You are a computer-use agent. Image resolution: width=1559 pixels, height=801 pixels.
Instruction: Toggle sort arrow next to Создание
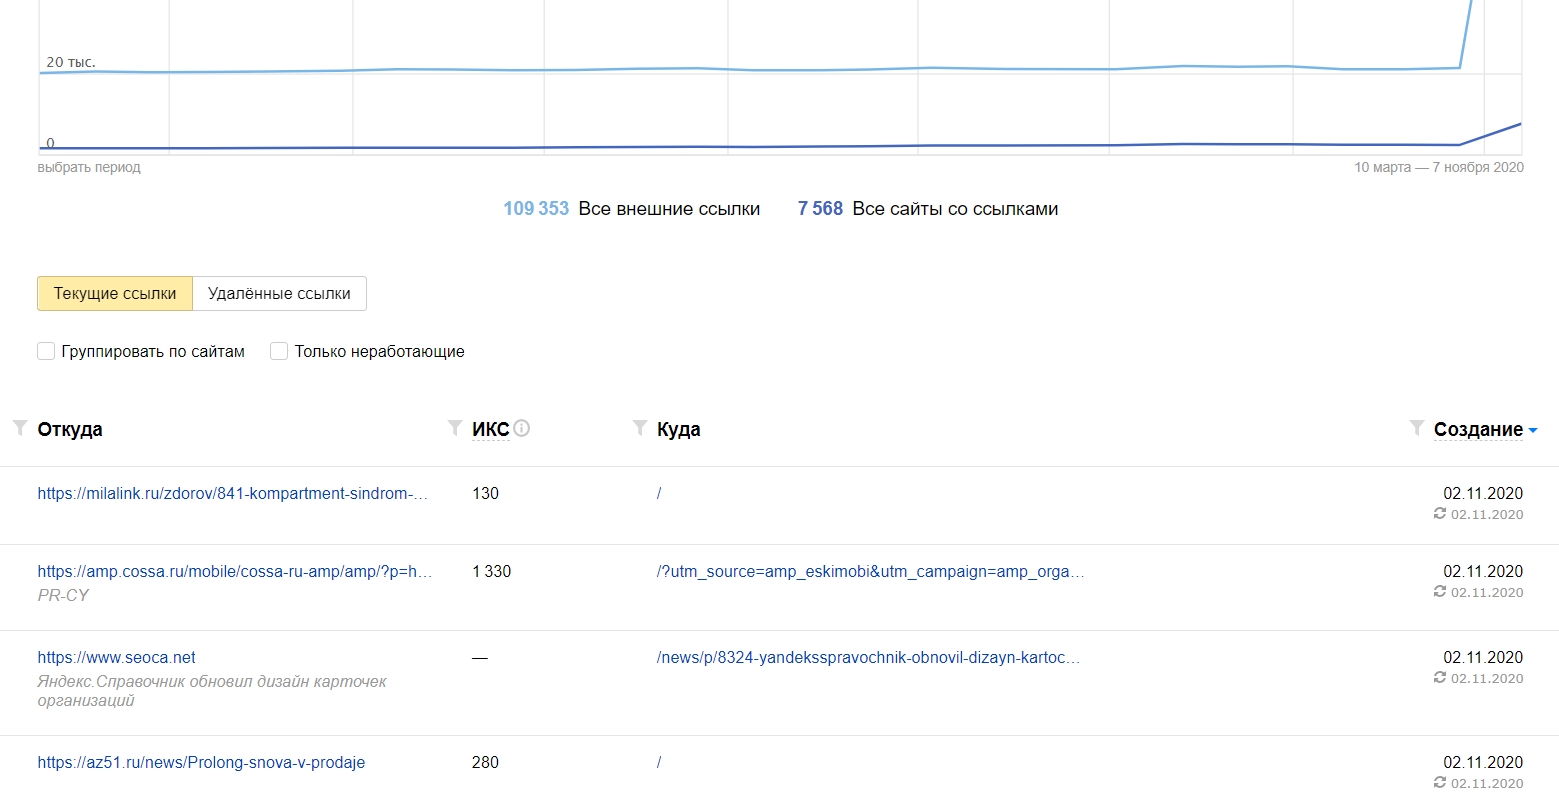coord(1533,431)
